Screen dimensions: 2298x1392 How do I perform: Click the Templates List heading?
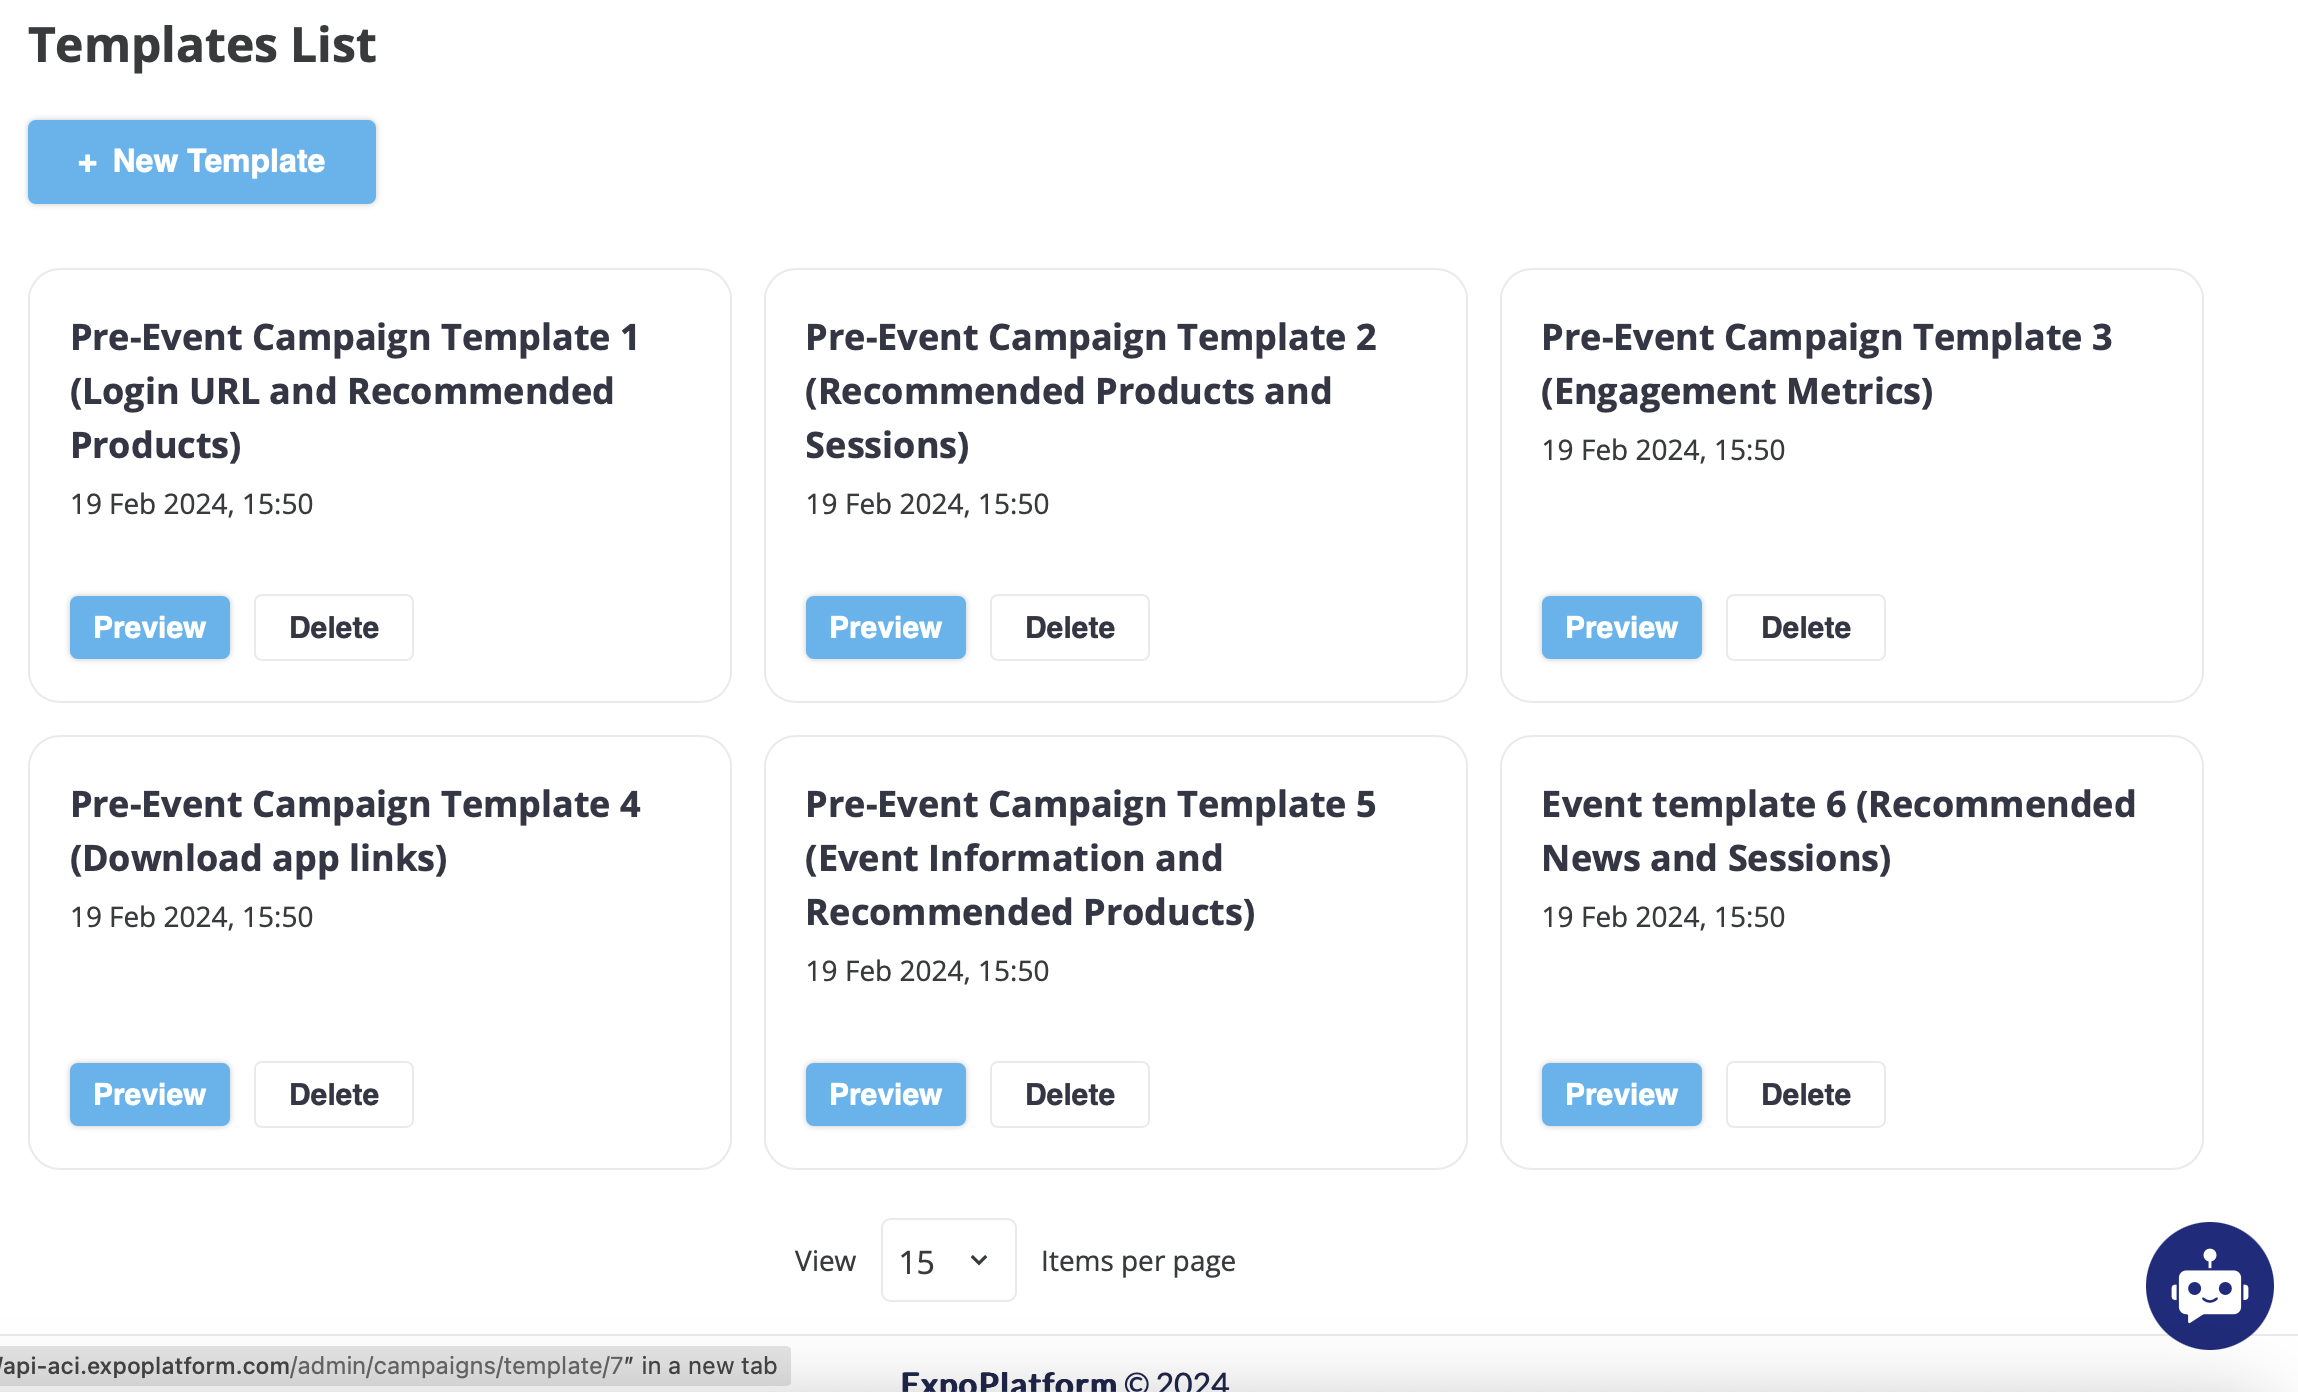coord(202,45)
